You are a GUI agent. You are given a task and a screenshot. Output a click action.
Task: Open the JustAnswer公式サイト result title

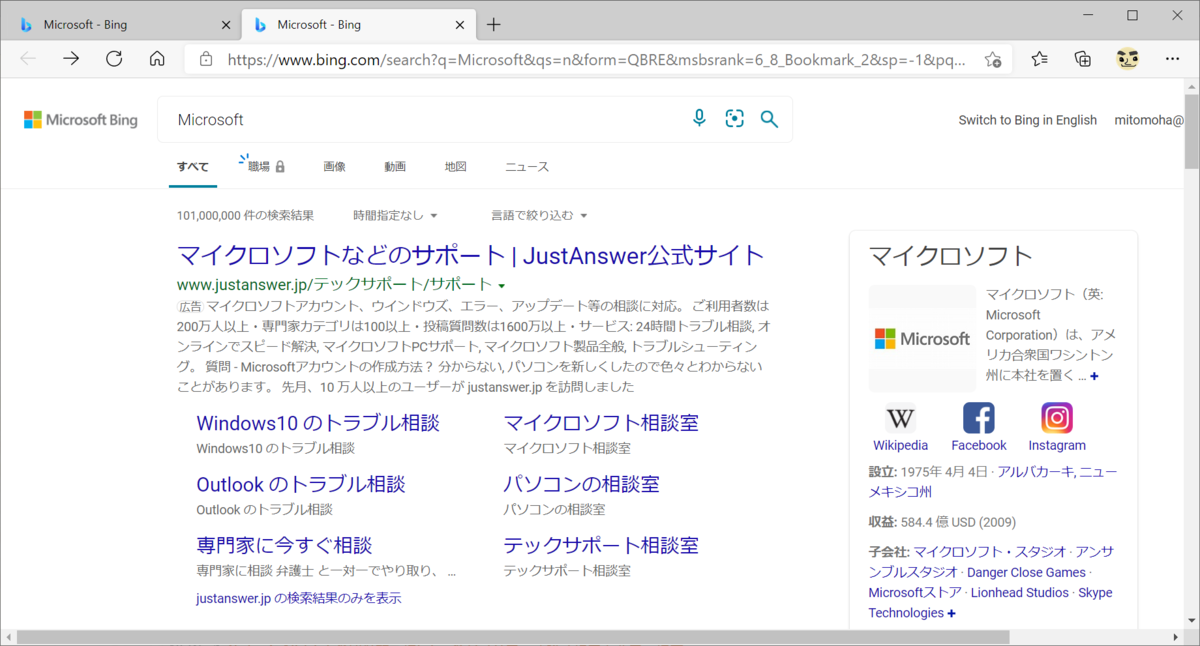pyautogui.click(x=470, y=255)
